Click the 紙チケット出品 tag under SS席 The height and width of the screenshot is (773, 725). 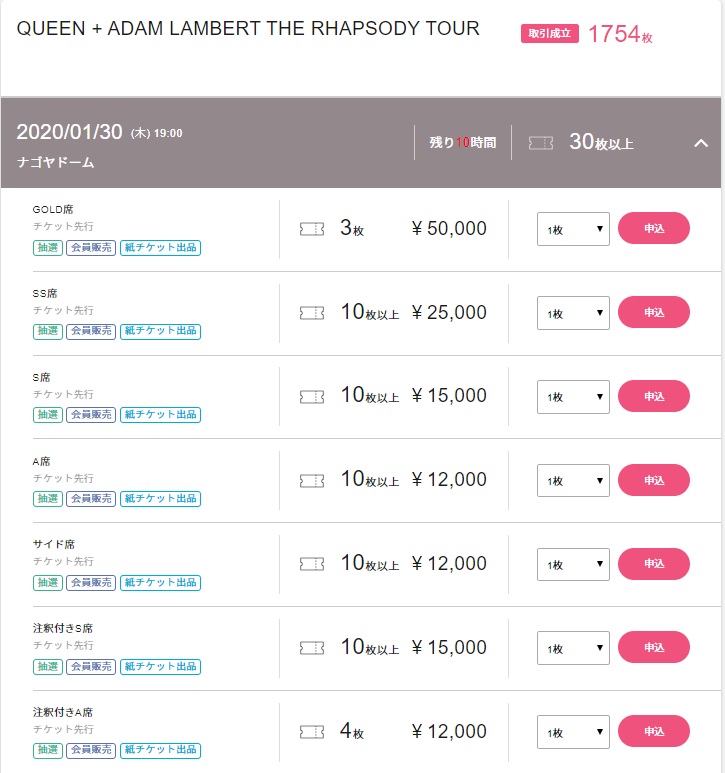coord(160,331)
